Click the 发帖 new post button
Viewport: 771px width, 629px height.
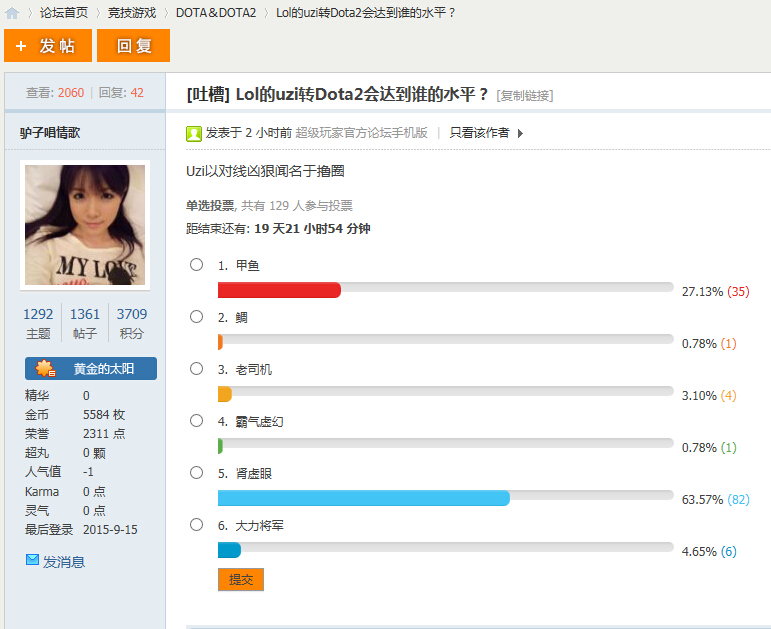point(47,46)
